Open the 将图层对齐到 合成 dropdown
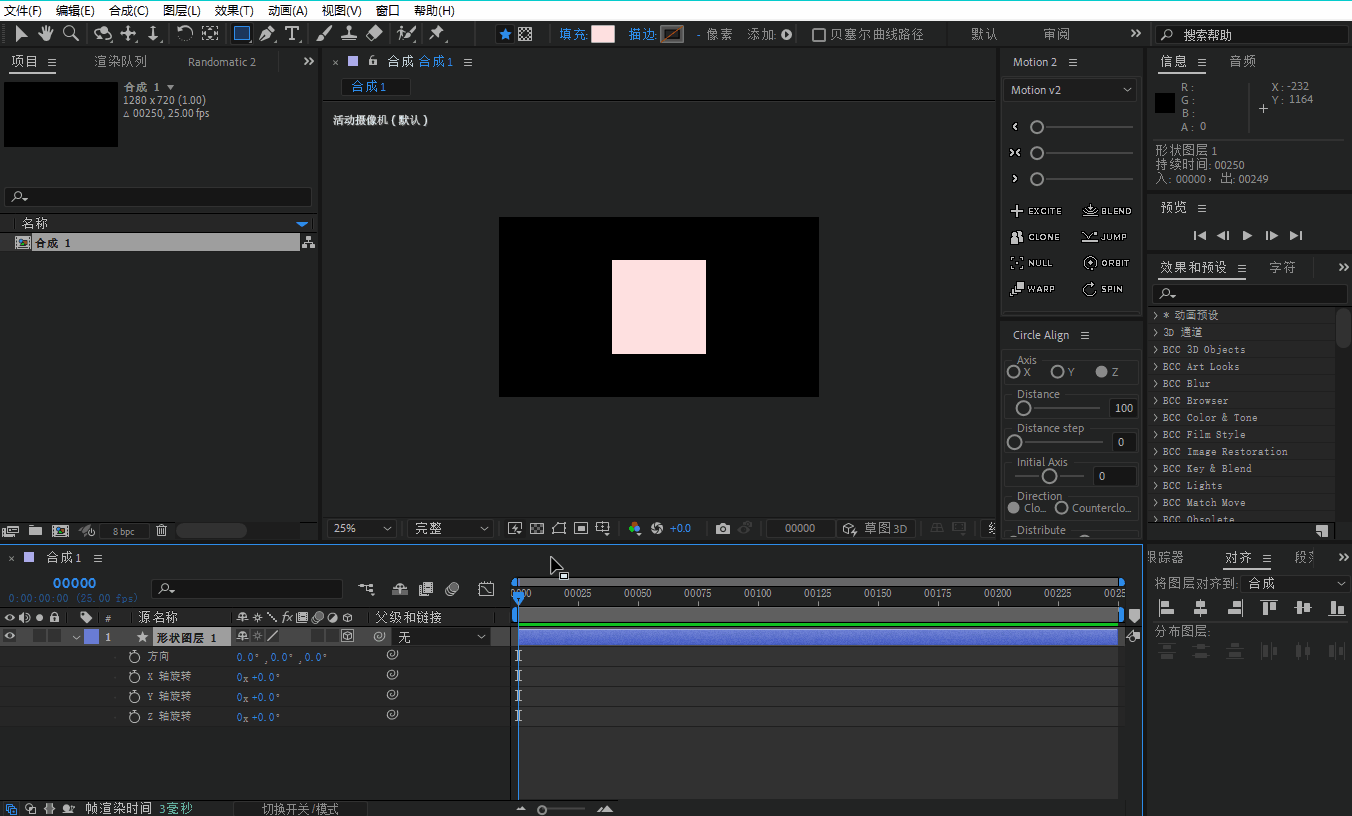 pos(1295,583)
